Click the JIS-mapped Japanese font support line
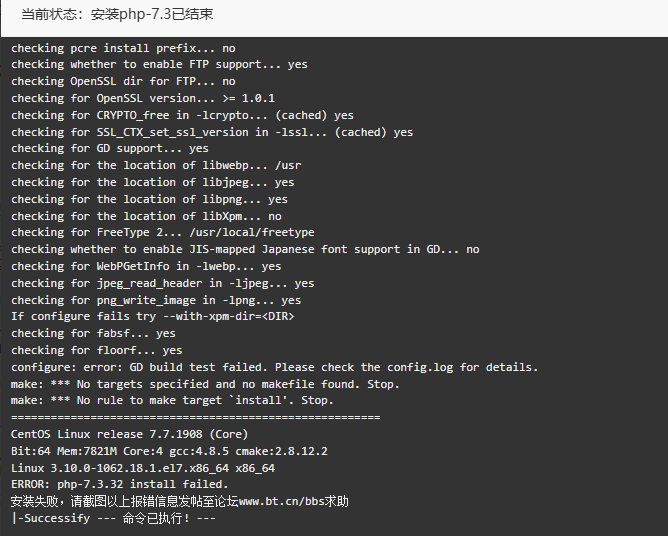Viewport: 668px width, 536px height. pos(245,249)
